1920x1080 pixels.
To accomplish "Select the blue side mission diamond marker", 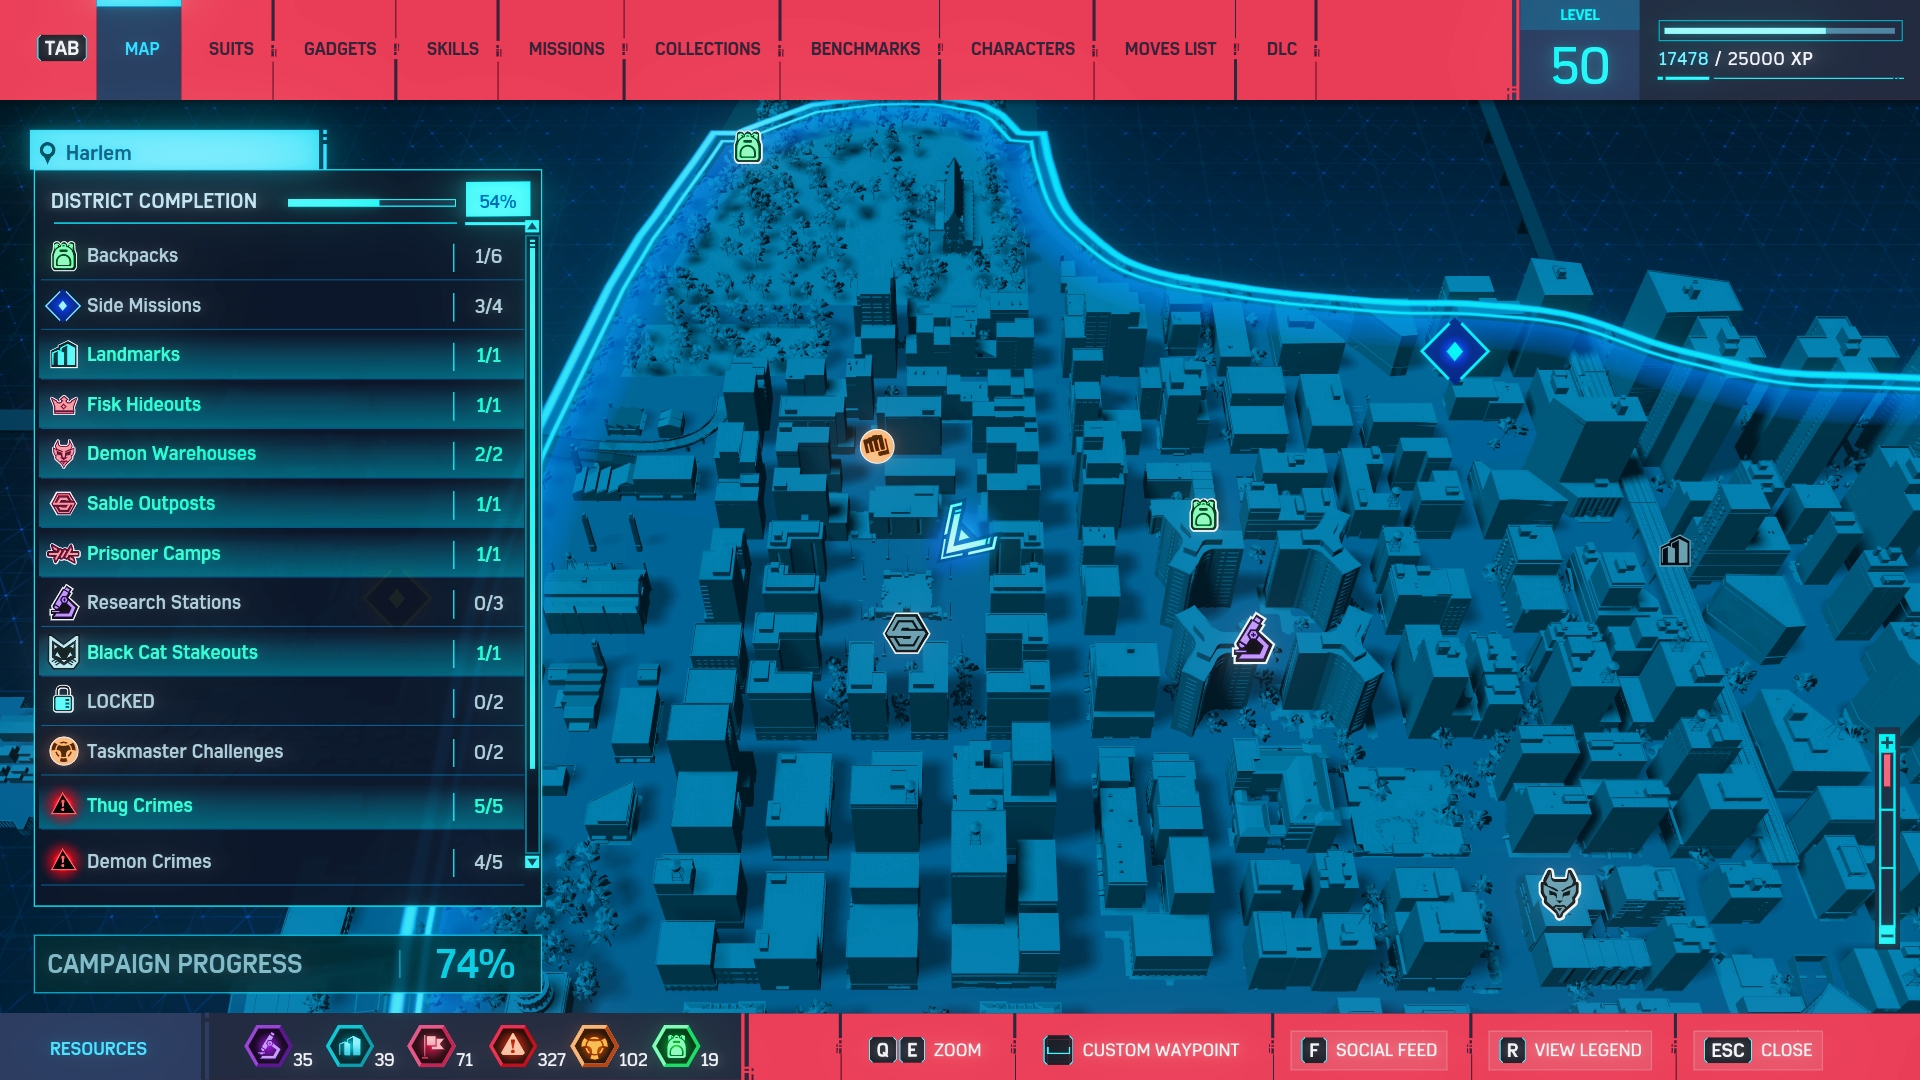I will pyautogui.click(x=1454, y=351).
